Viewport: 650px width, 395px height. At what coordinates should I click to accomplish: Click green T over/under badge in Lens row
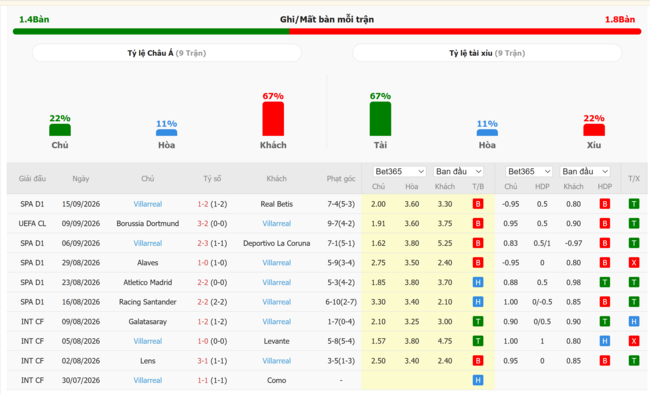[x=634, y=361]
